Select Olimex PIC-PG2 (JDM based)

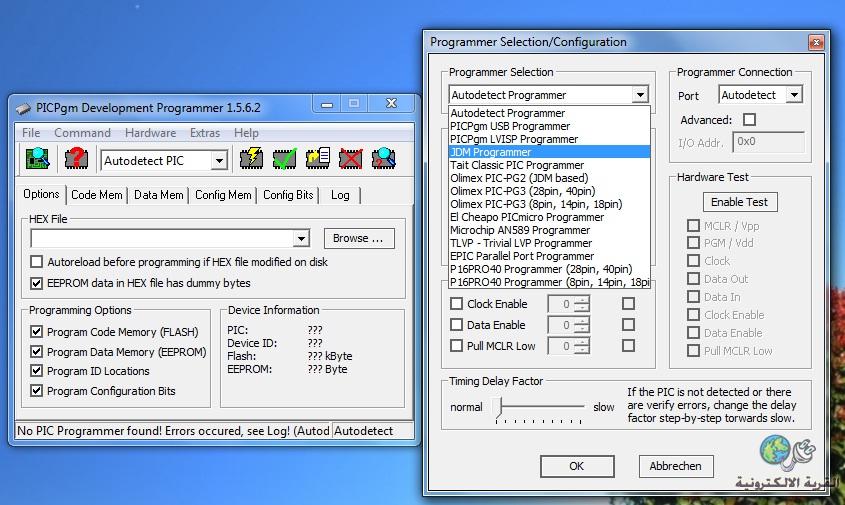(549, 178)
